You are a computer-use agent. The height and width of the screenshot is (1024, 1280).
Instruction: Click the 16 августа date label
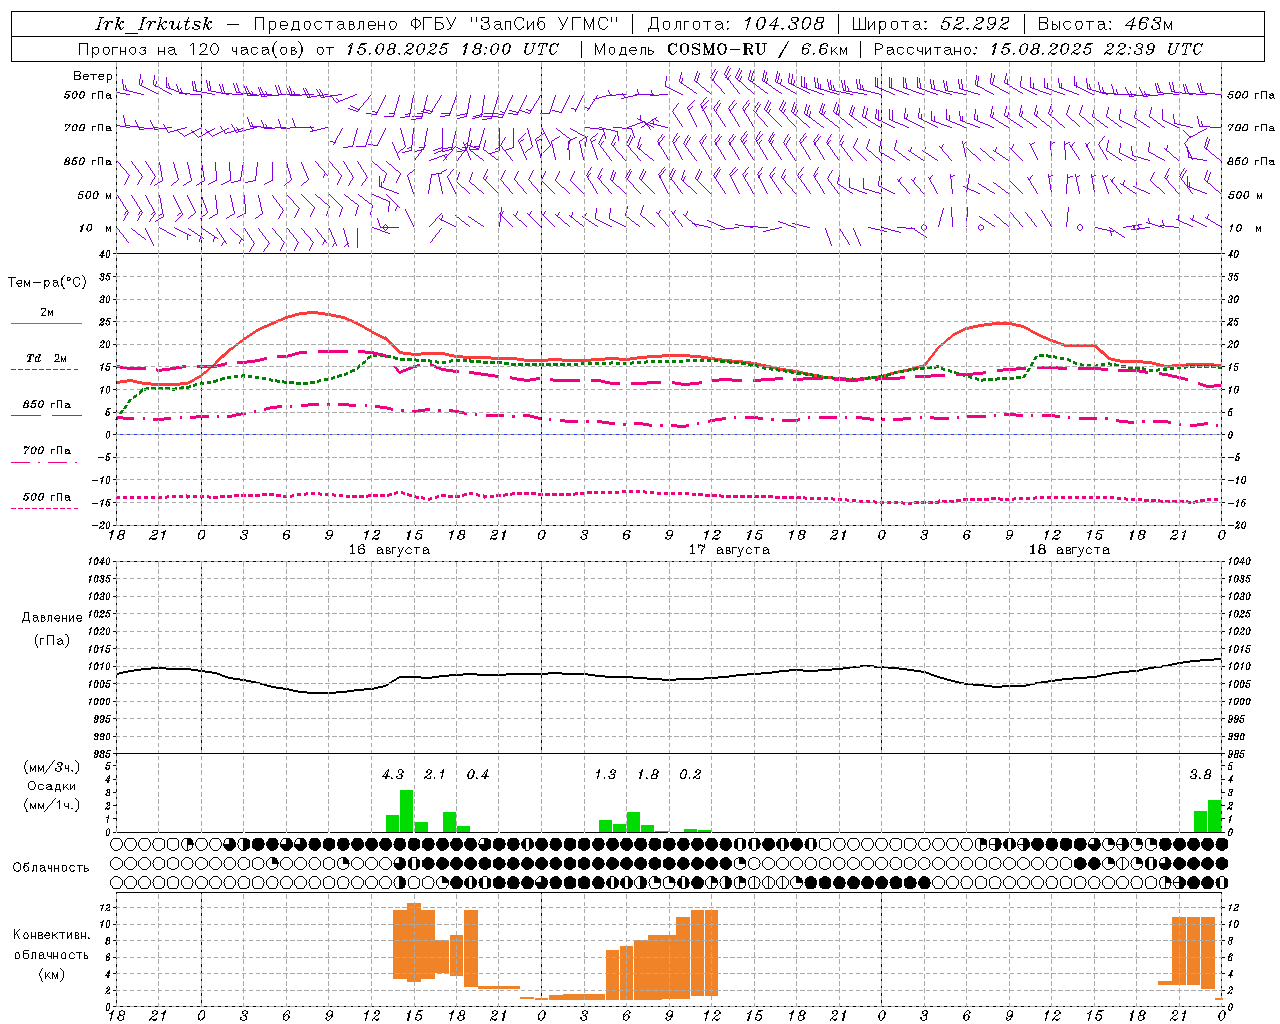pos(389,550)
